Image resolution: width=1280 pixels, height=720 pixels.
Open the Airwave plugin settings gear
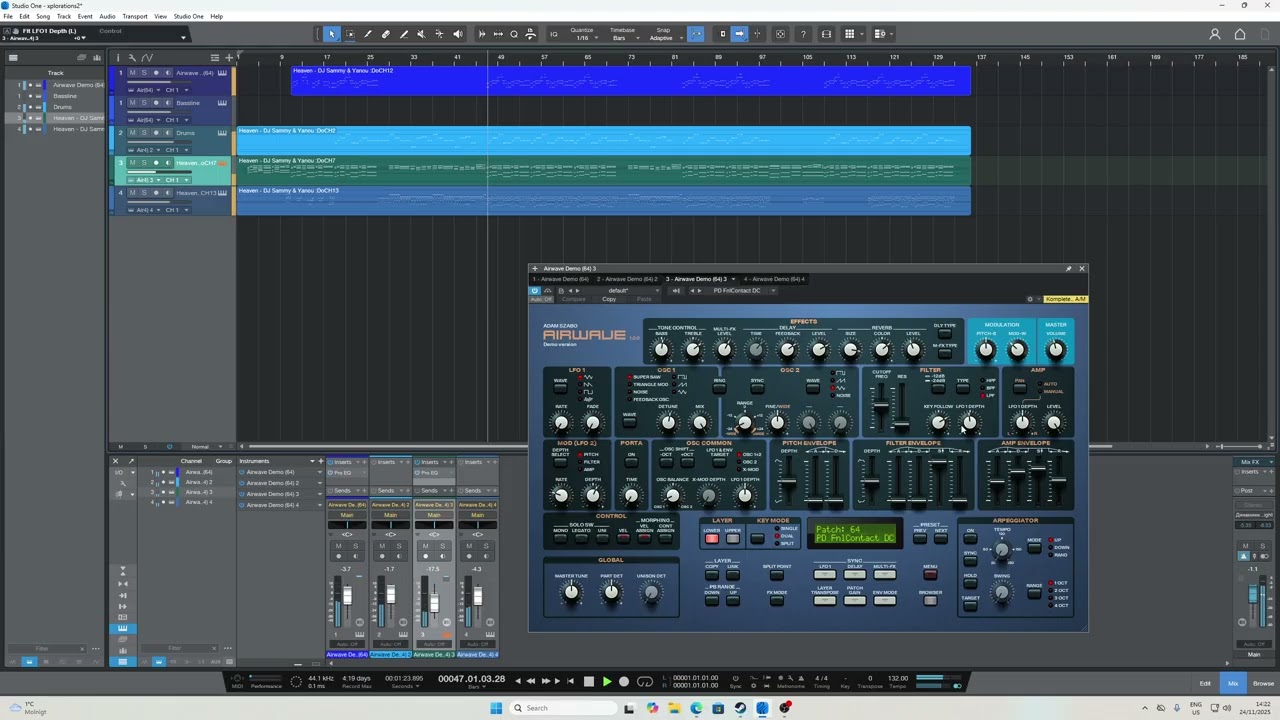pyautogui.click(x=1030, y=299)
